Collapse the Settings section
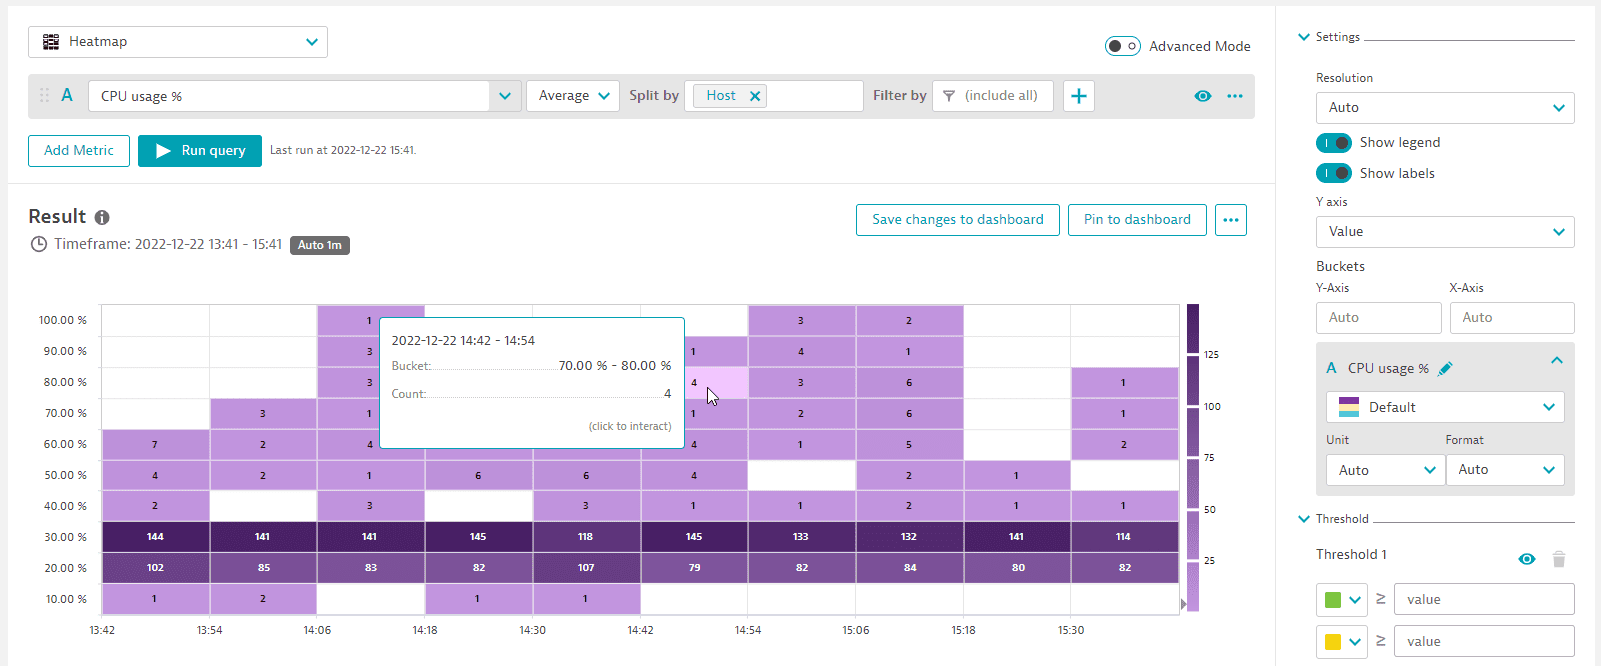Screen dimensions: 1601x666 tap(1303, 37)
